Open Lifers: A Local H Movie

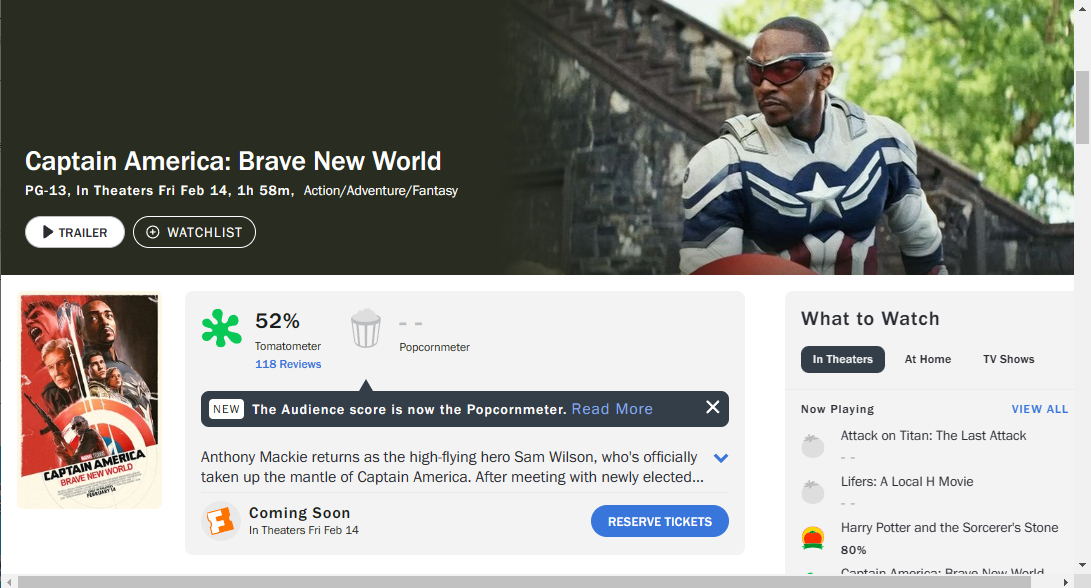click(x=907, y=482)
